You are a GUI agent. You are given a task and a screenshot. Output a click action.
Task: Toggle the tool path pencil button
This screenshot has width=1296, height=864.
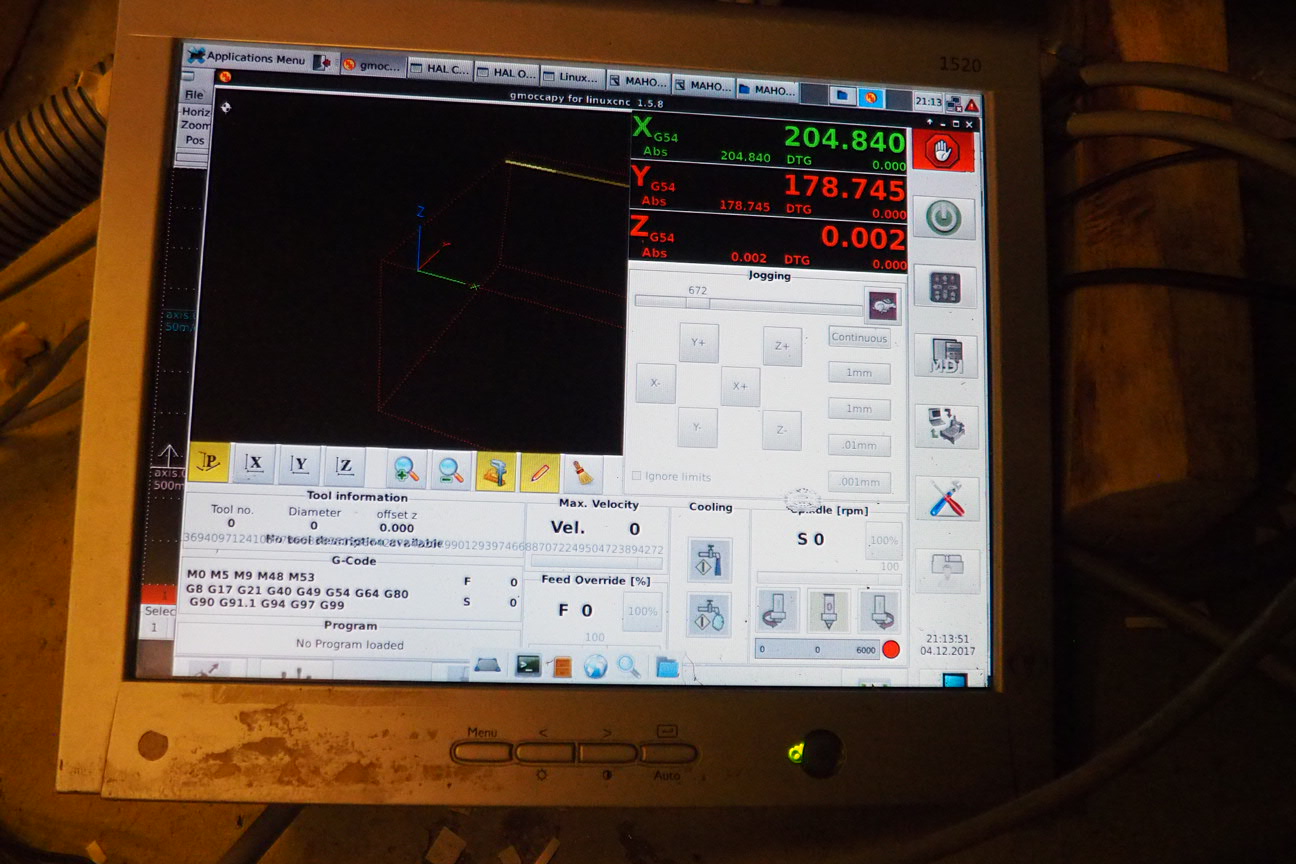click(539, 471)
